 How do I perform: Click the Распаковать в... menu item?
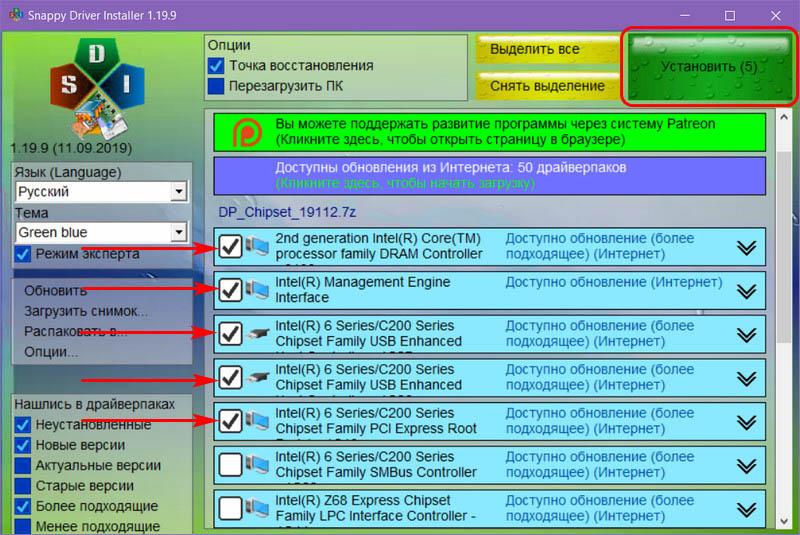[x=76, y=332]
